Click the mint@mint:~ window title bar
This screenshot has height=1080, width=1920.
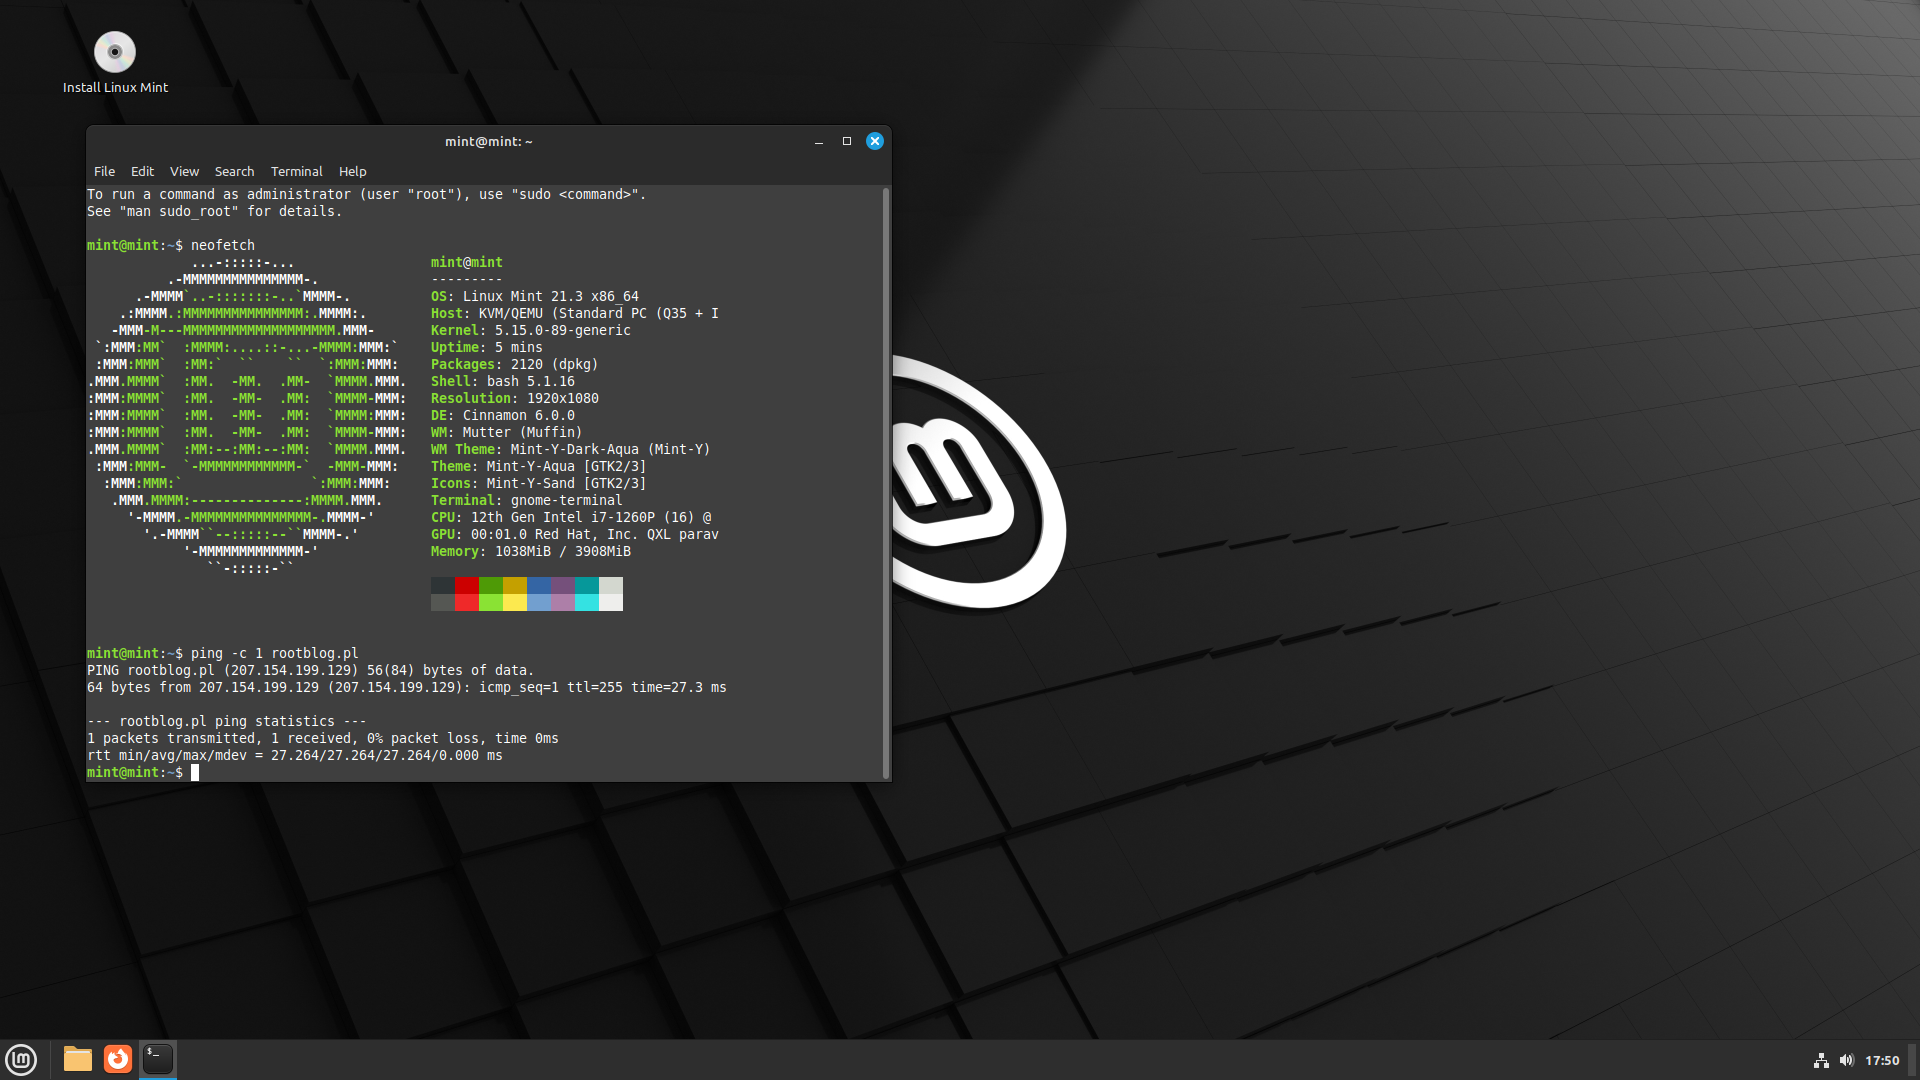[x=489, y=141]
